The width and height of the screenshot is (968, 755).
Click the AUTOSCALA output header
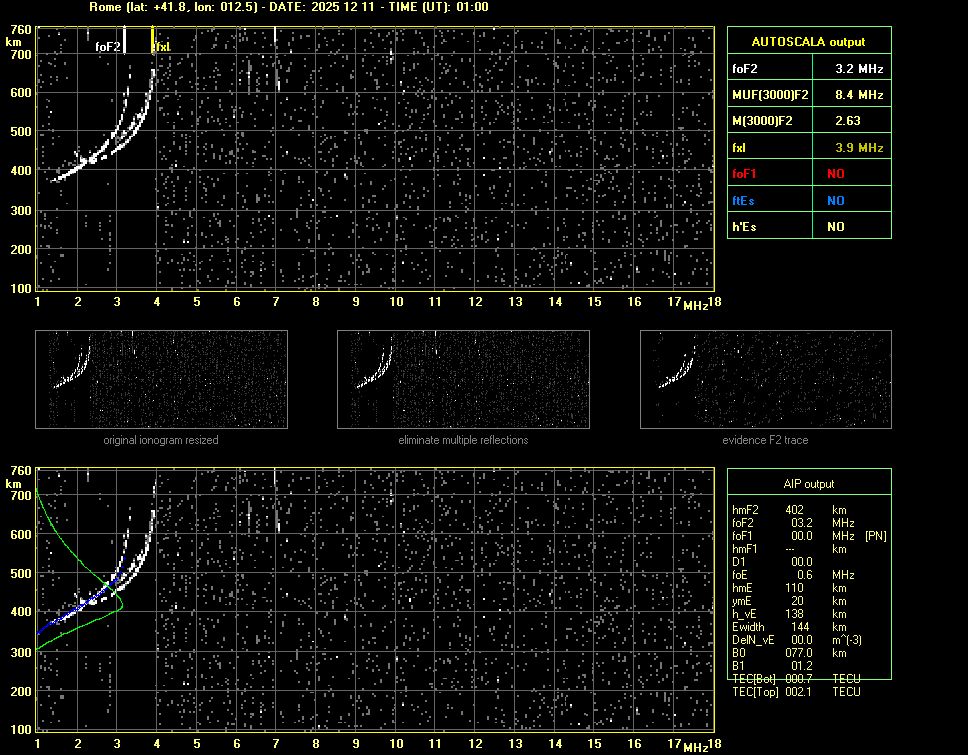(x=808, y=42)
